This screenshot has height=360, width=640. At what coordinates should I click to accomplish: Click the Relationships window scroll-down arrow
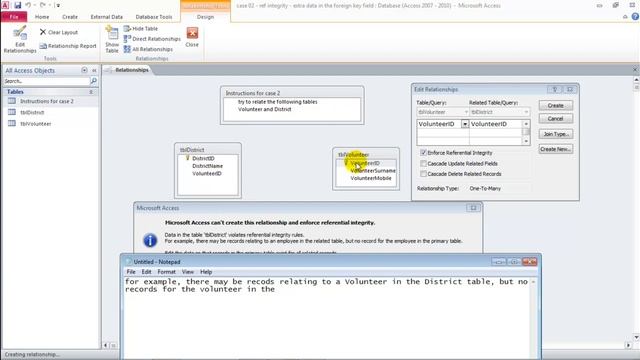tap(636, 337)
